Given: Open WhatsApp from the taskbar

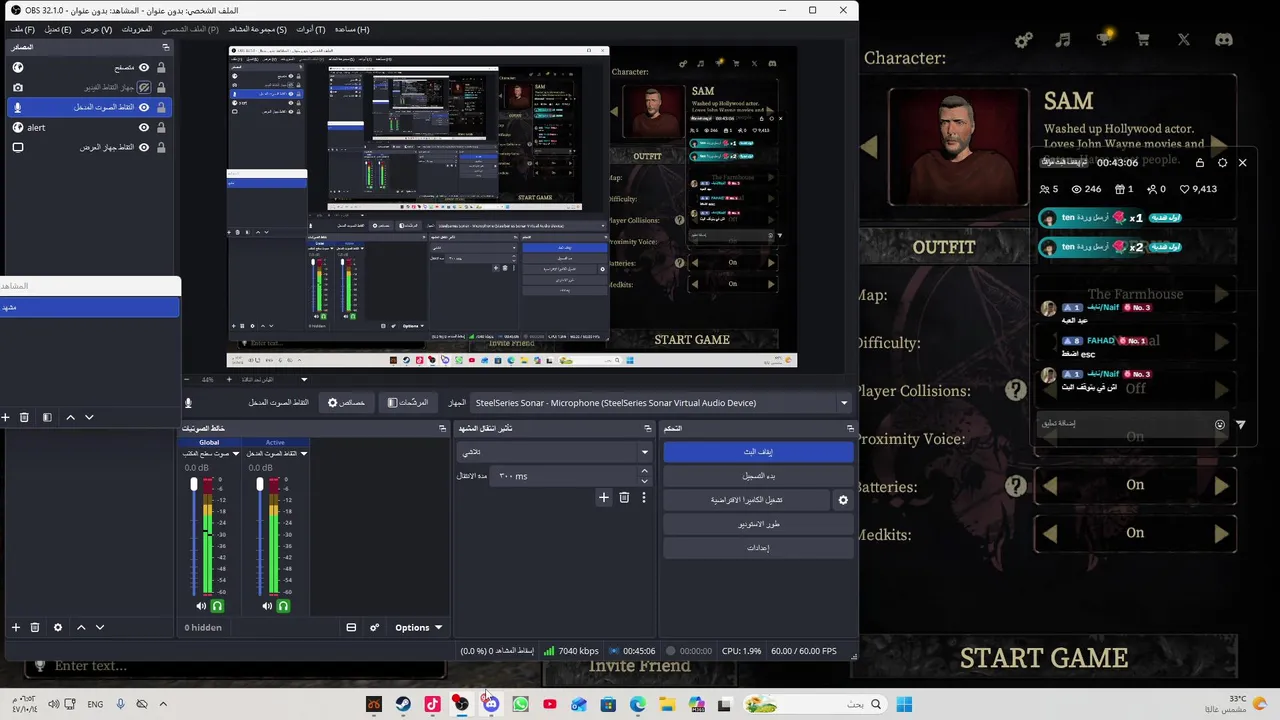Looking at the screenshot, I should click(520, 704).
